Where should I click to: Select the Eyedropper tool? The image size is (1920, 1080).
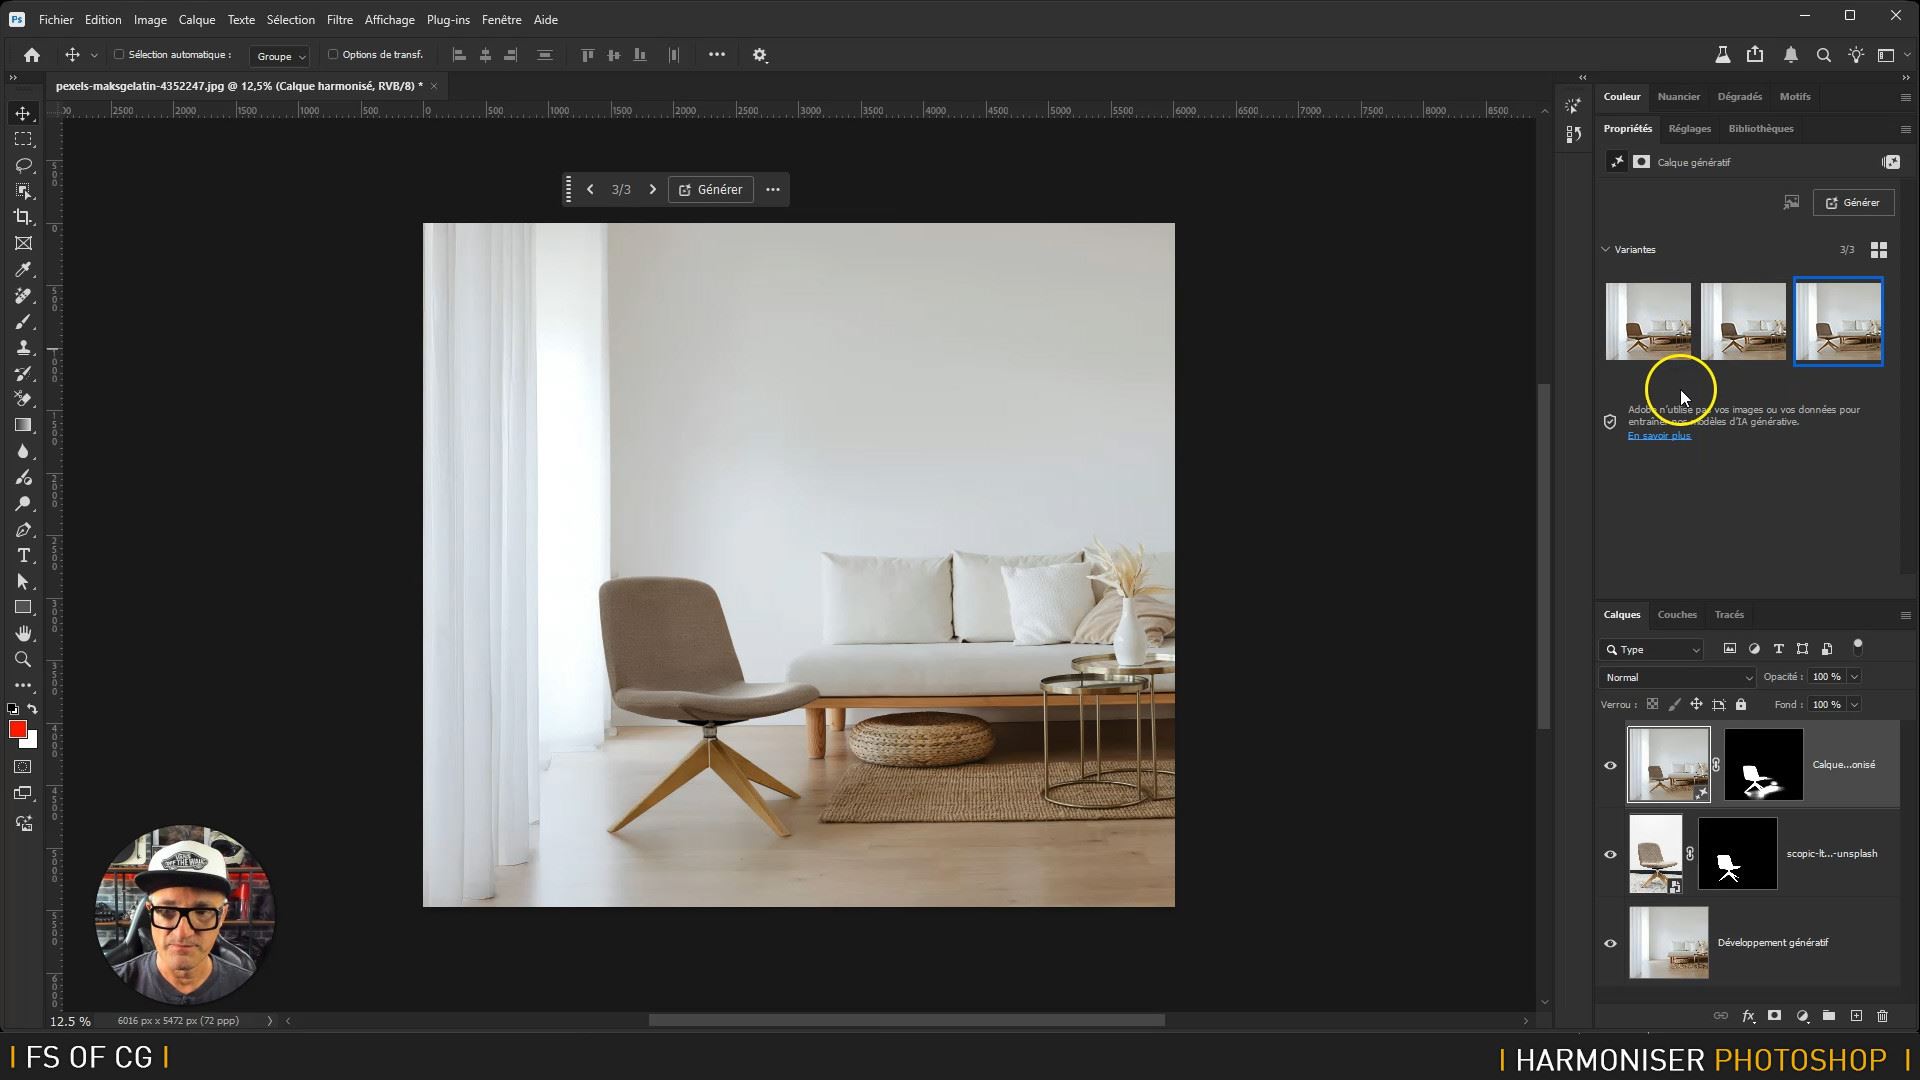tap(23, 270)
